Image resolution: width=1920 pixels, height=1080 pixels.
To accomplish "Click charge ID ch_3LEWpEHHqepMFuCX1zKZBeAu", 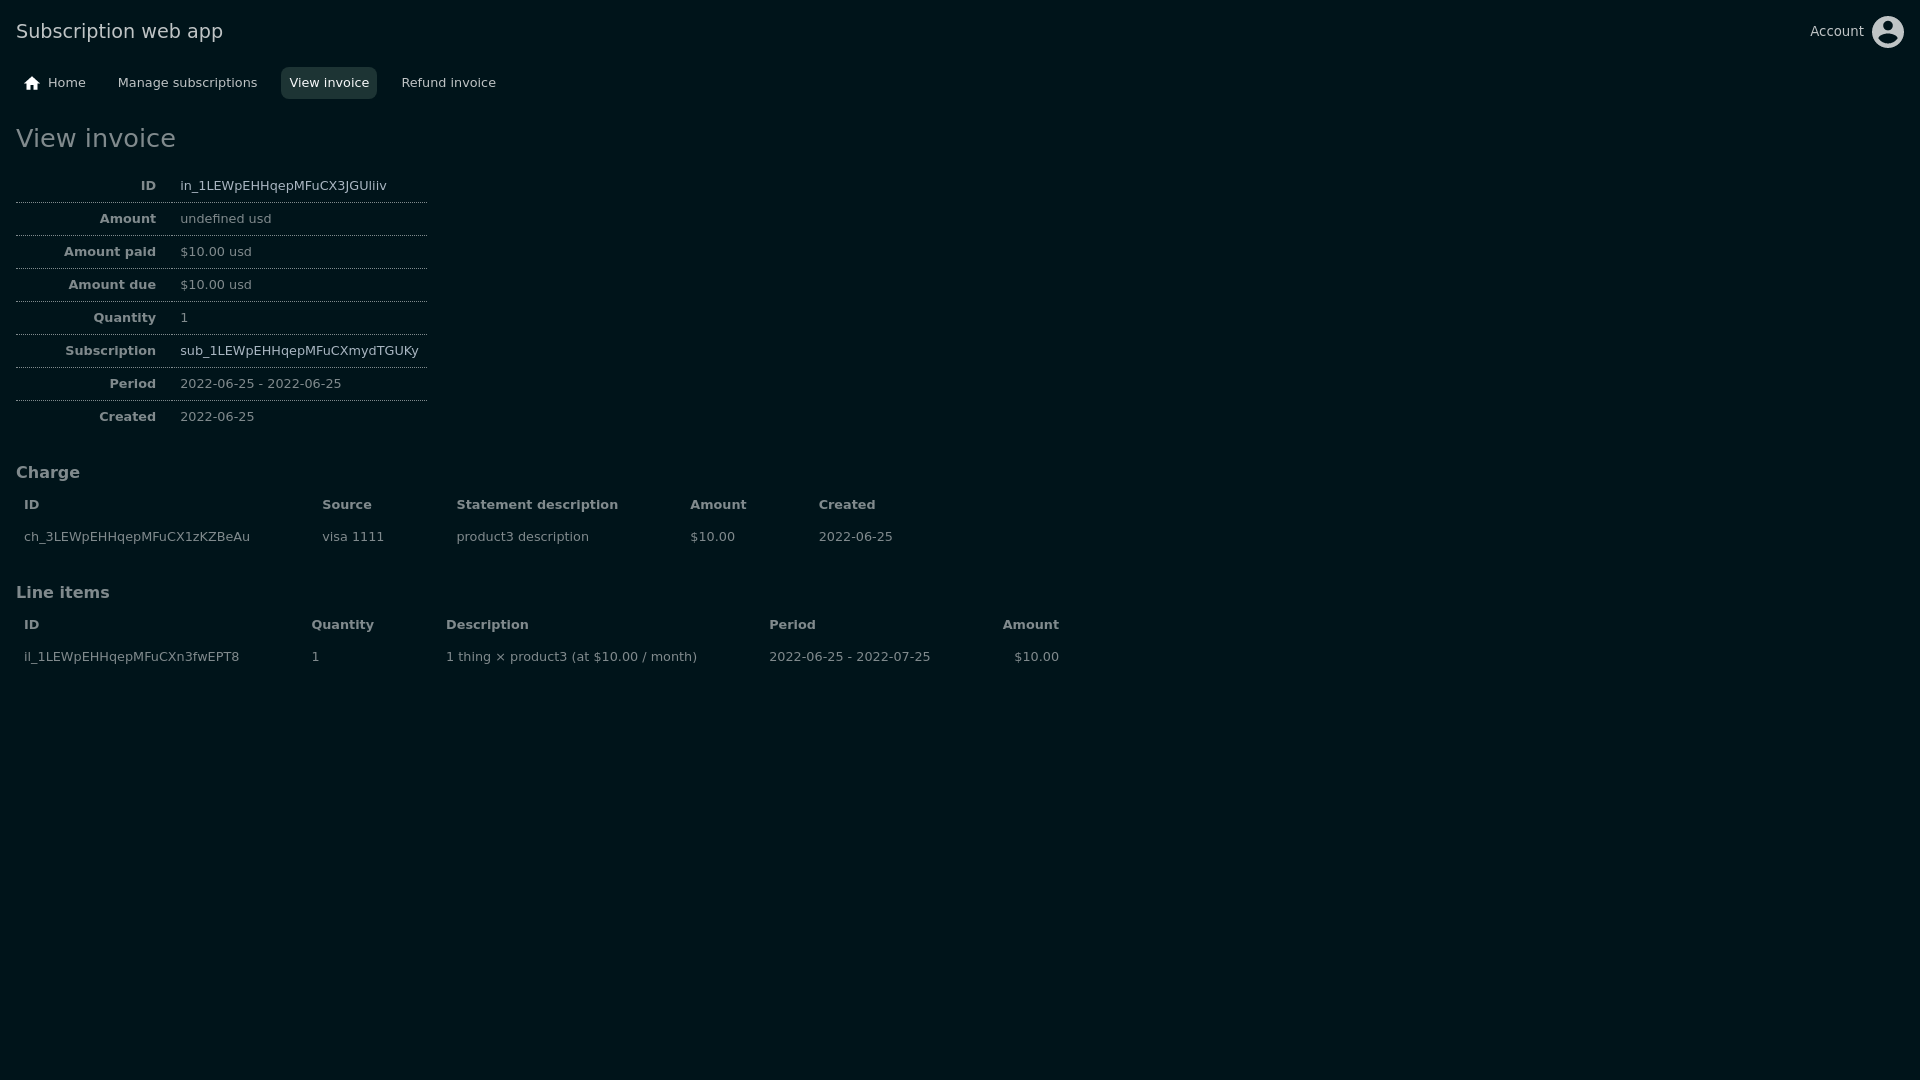I will coord(137,537).
